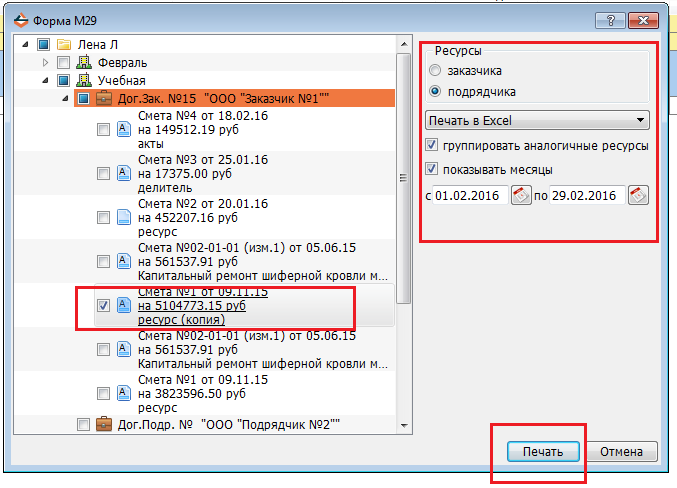
Task: Check second Смета №02-01-01 (изм.1) checkbox
Action: pos(103,349)
